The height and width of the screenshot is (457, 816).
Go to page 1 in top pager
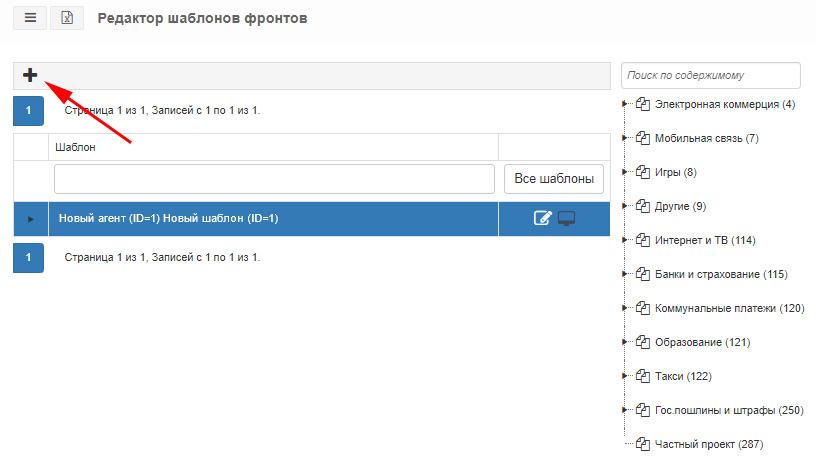tap(28, 110)
